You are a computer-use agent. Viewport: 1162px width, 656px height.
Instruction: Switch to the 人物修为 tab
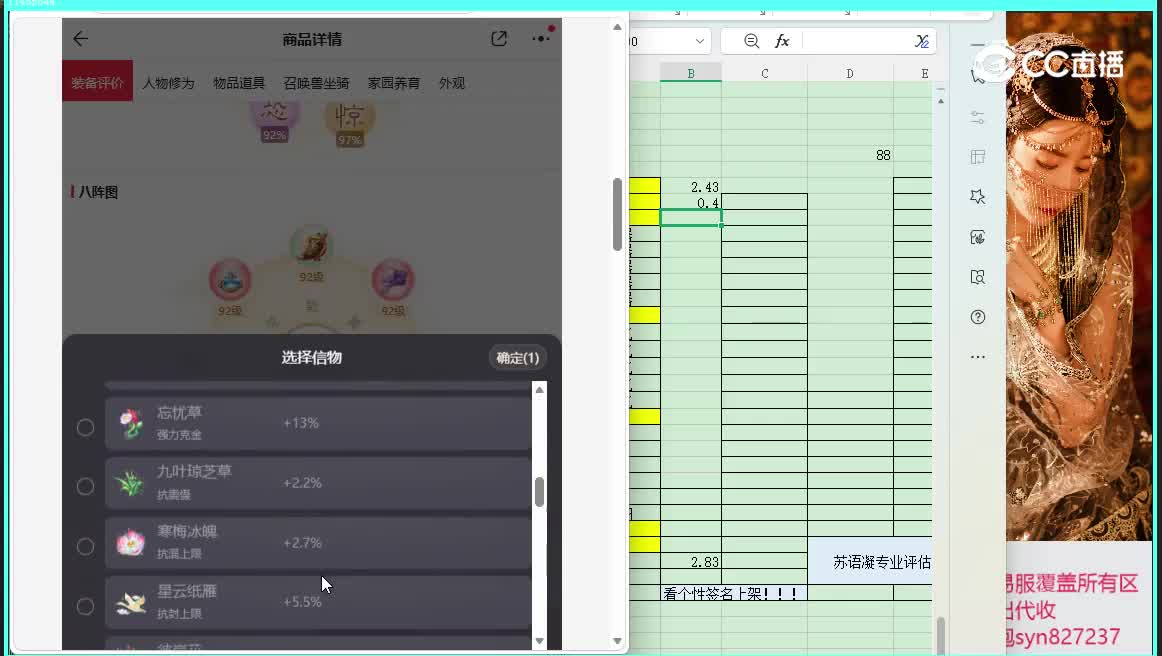pos(168,83)
